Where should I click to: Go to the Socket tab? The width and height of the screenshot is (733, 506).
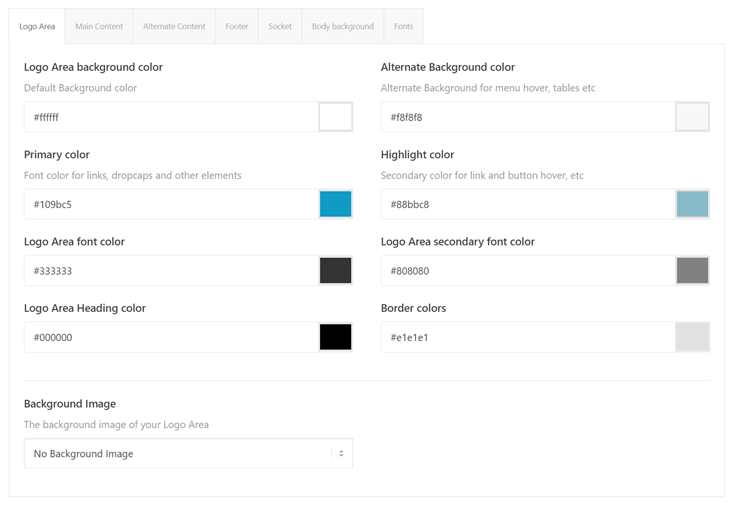click(x=280, y=27)
